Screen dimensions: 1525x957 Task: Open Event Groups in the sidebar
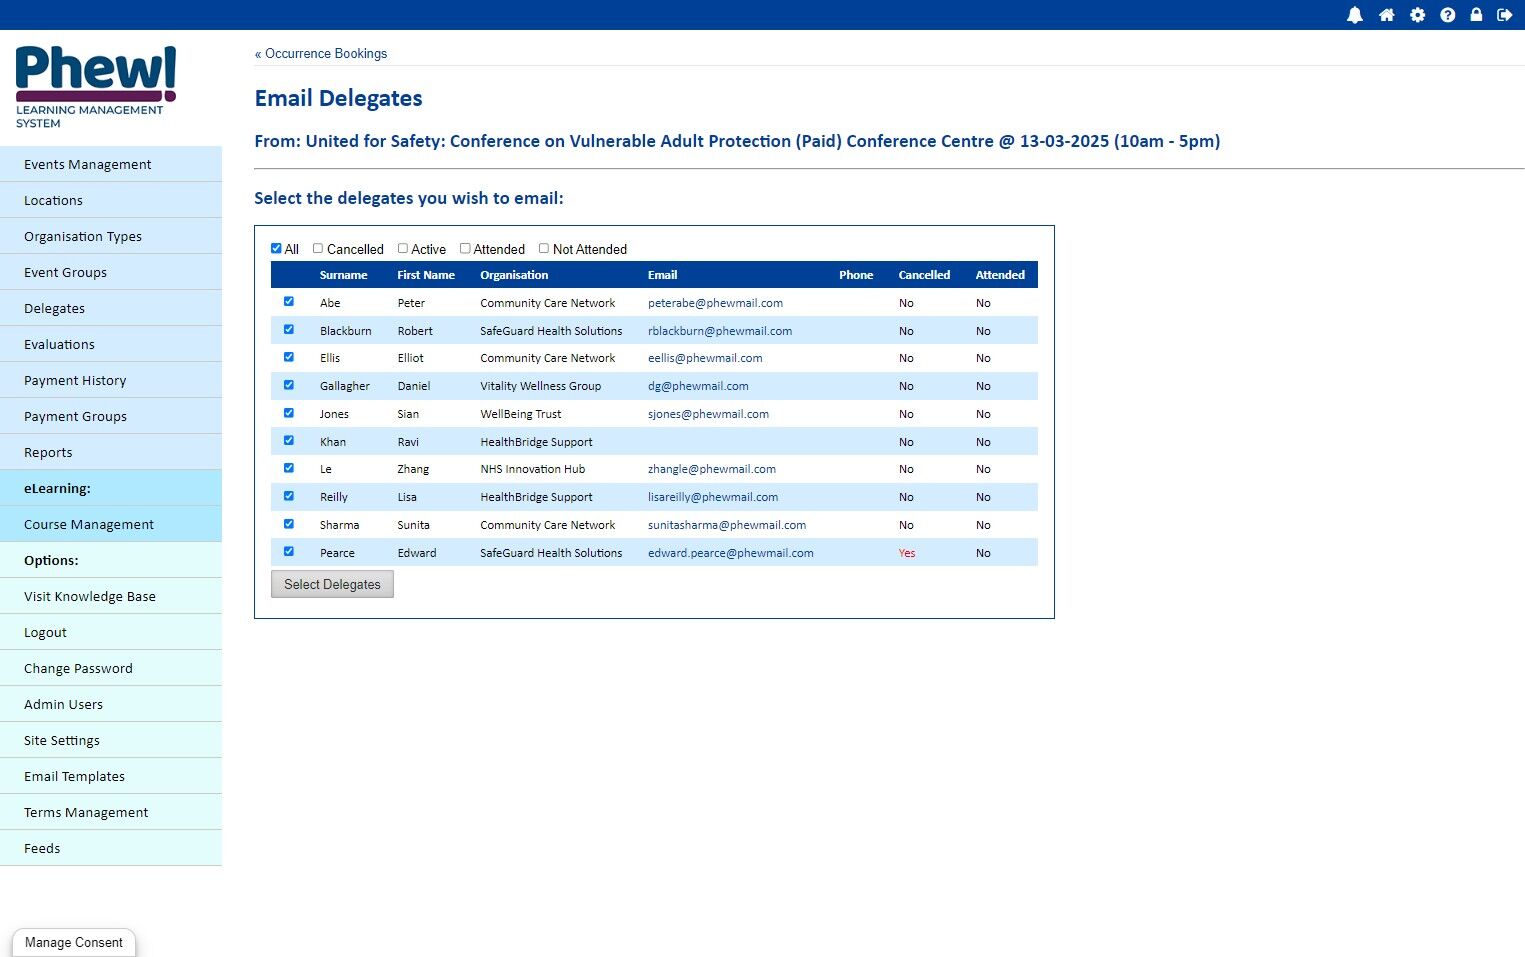pyautogui.click(x=111, y=272)
